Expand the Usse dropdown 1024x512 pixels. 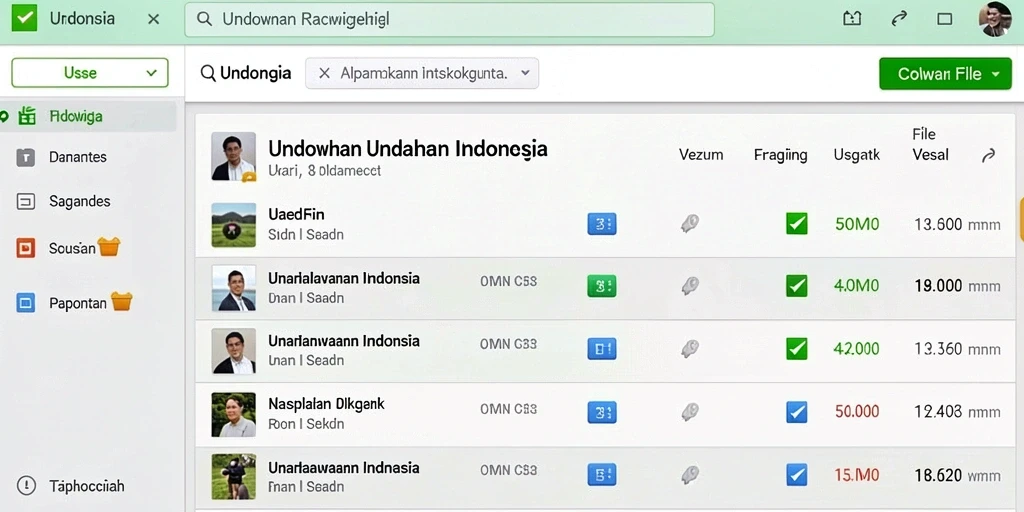coord(89,72)
